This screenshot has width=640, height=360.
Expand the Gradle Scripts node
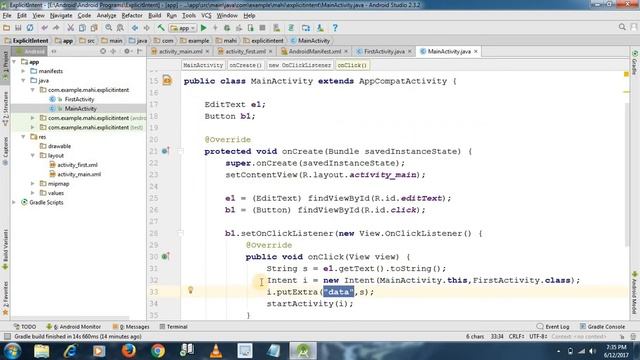[x=14, y=202]
